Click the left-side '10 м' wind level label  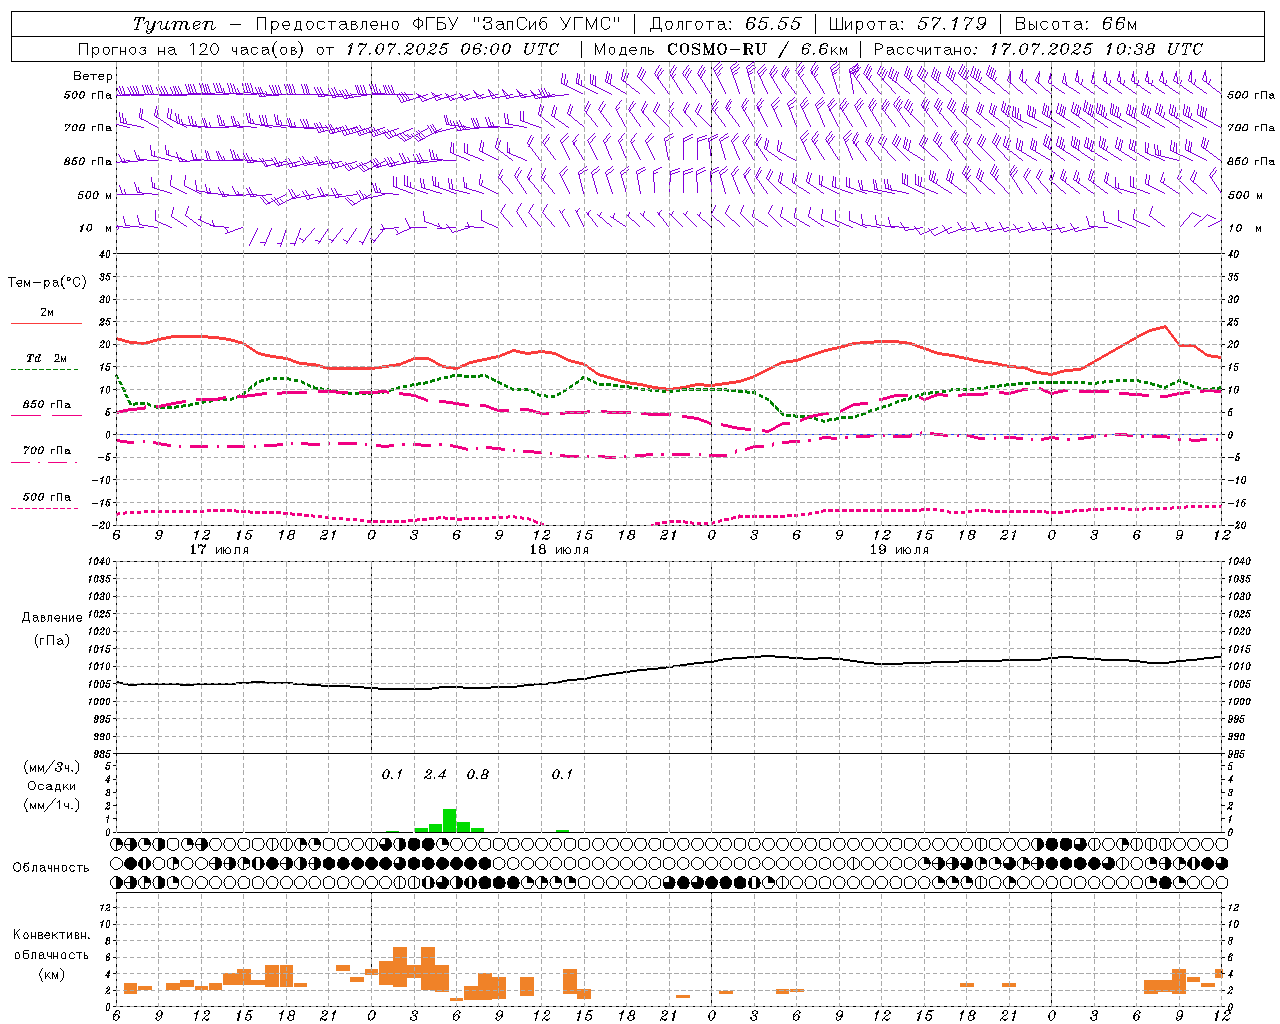point(95,228)
